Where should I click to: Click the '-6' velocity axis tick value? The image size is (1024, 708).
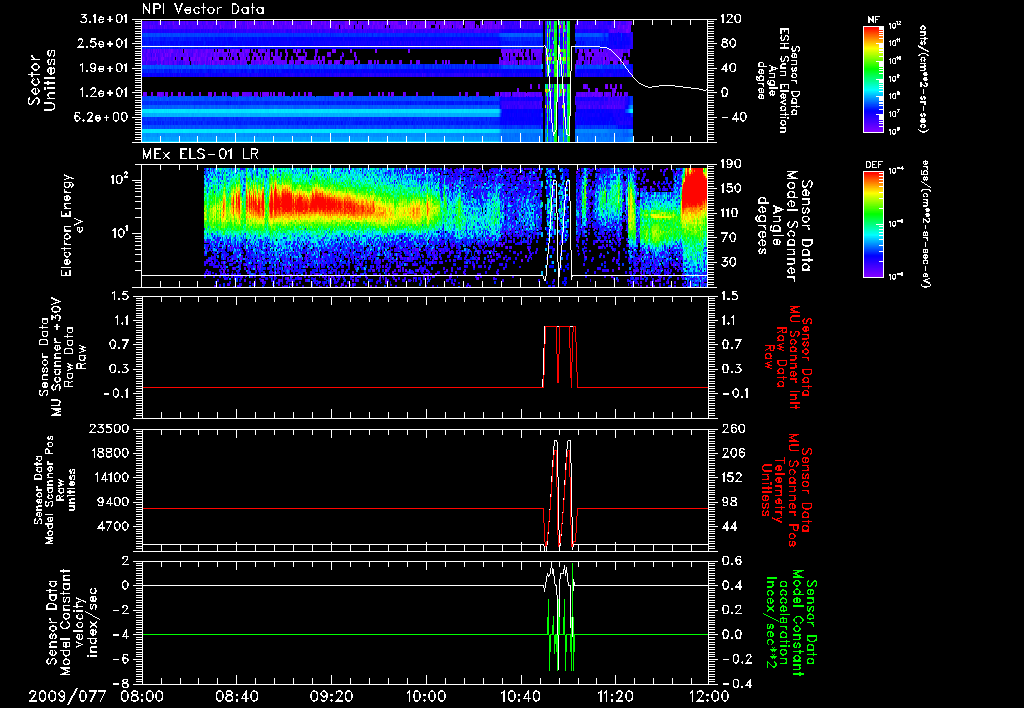tap(121, 659)
